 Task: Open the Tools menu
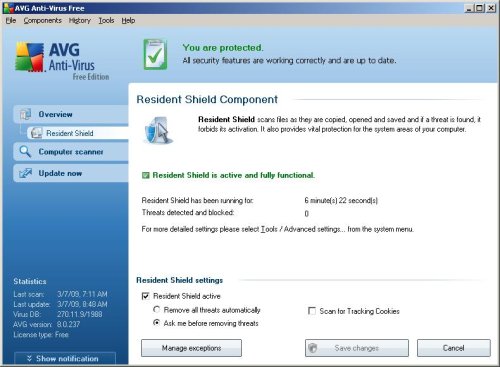pyautogui.click(x=106, y=21)
